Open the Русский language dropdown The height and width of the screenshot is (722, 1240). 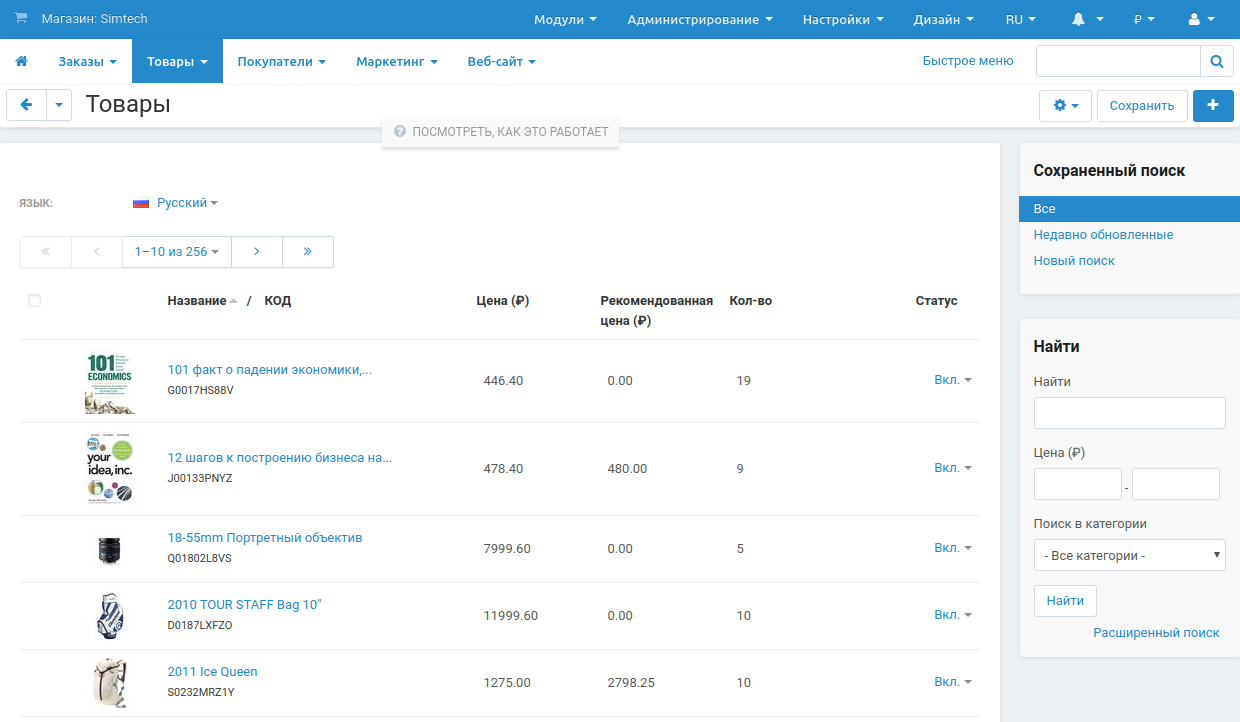pos(176,203)
